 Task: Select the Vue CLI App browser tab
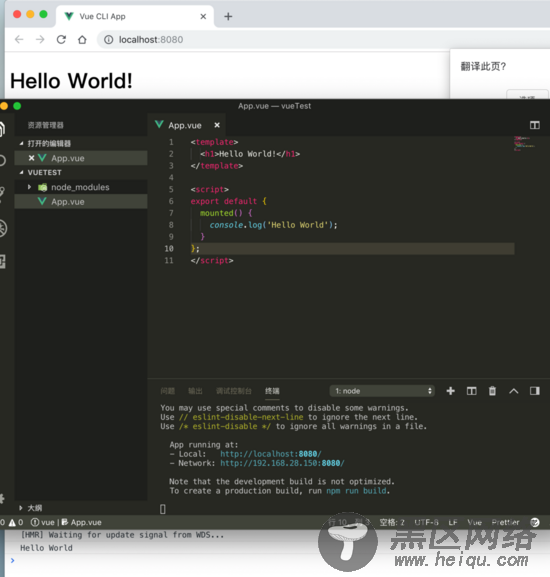135,17
